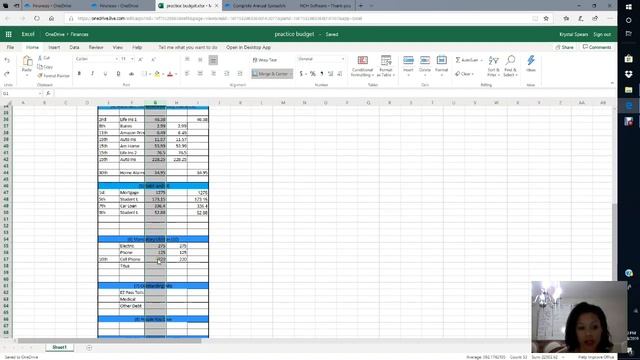Expand Find & Select menu
Screen dimensions: 640x360
click(510, 66)
